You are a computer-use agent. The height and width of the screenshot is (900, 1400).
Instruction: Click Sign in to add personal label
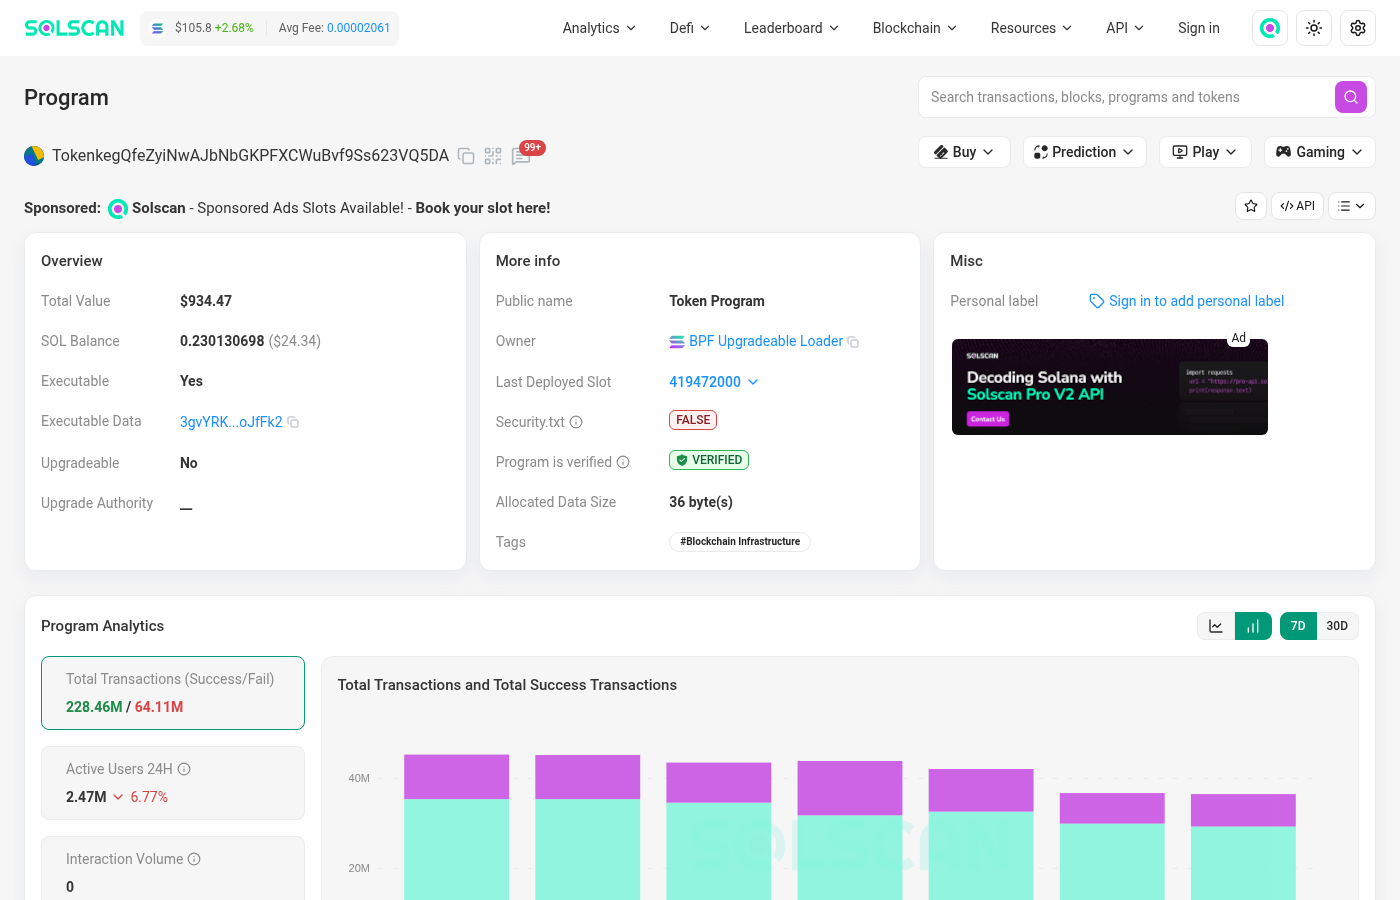(x=1196, y=301)
